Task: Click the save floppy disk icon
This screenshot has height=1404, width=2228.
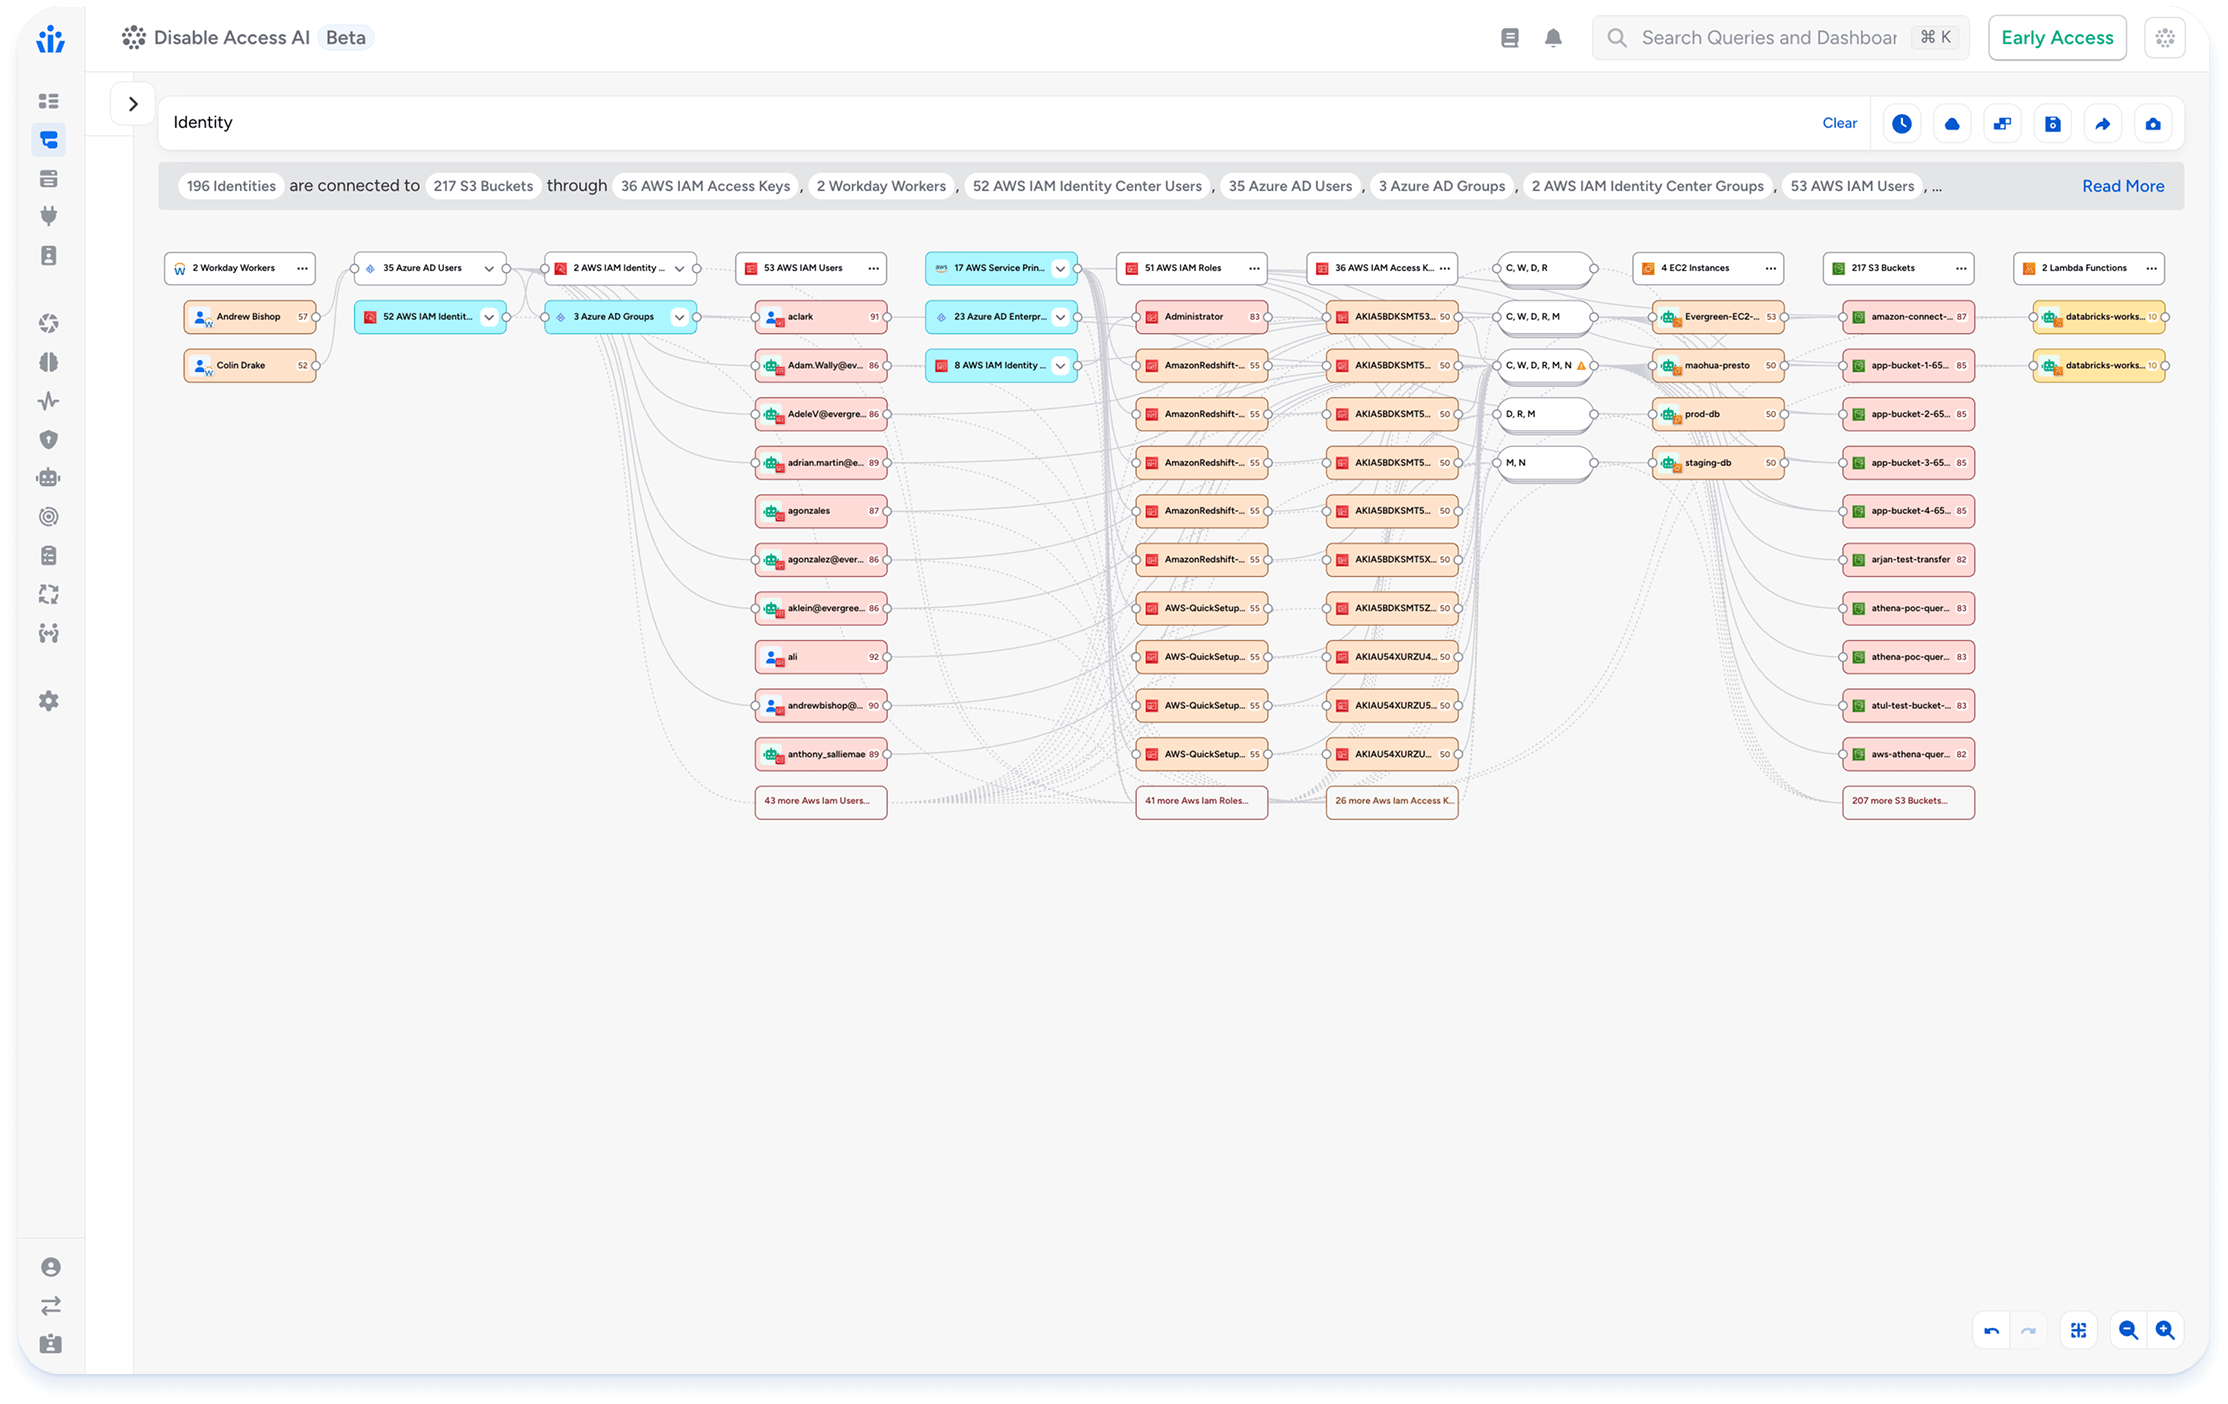Action: click(2052, 124)
